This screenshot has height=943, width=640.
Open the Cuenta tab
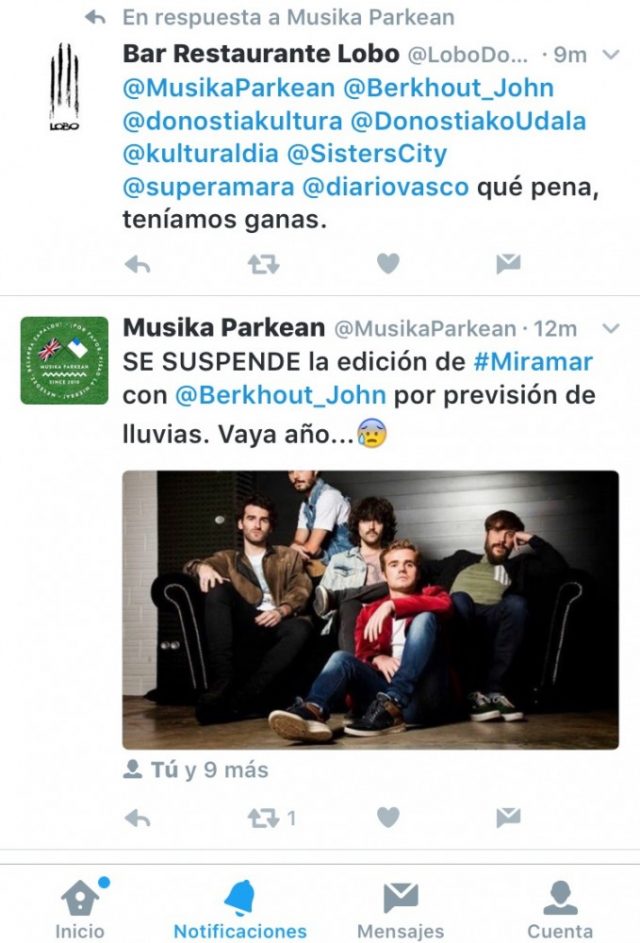tap(560, 909)
